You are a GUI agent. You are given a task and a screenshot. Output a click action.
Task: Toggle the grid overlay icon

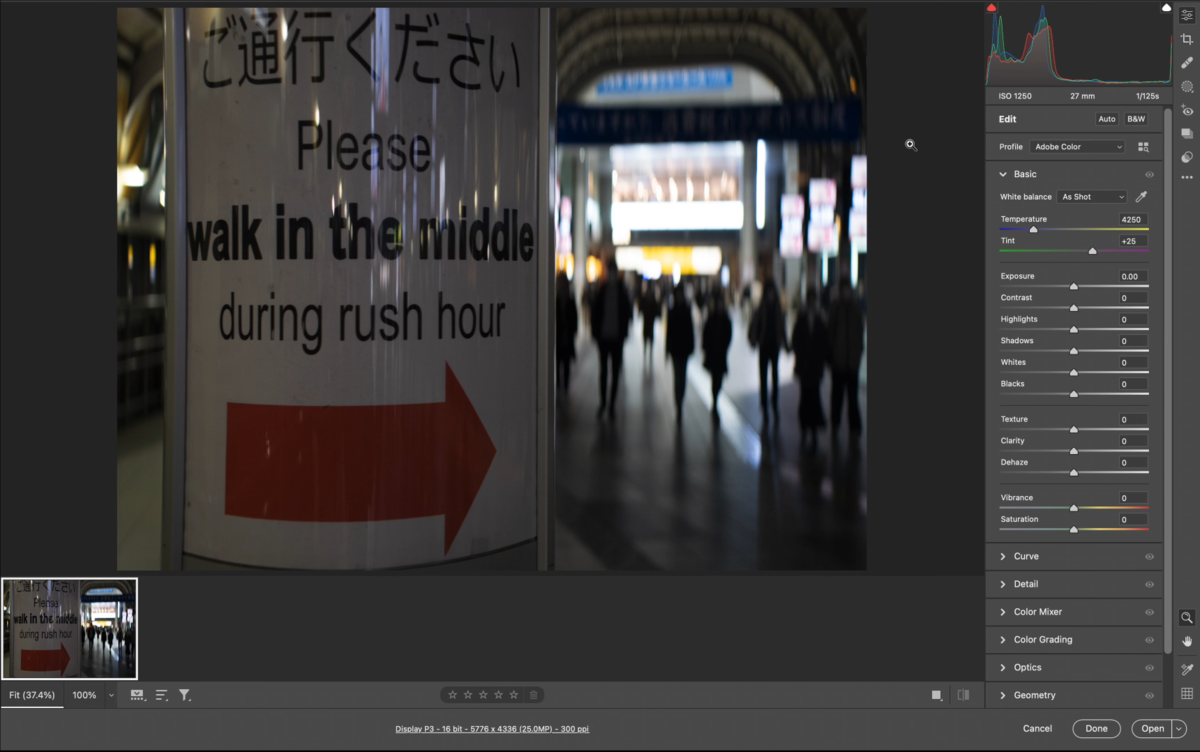[1187, 694]
